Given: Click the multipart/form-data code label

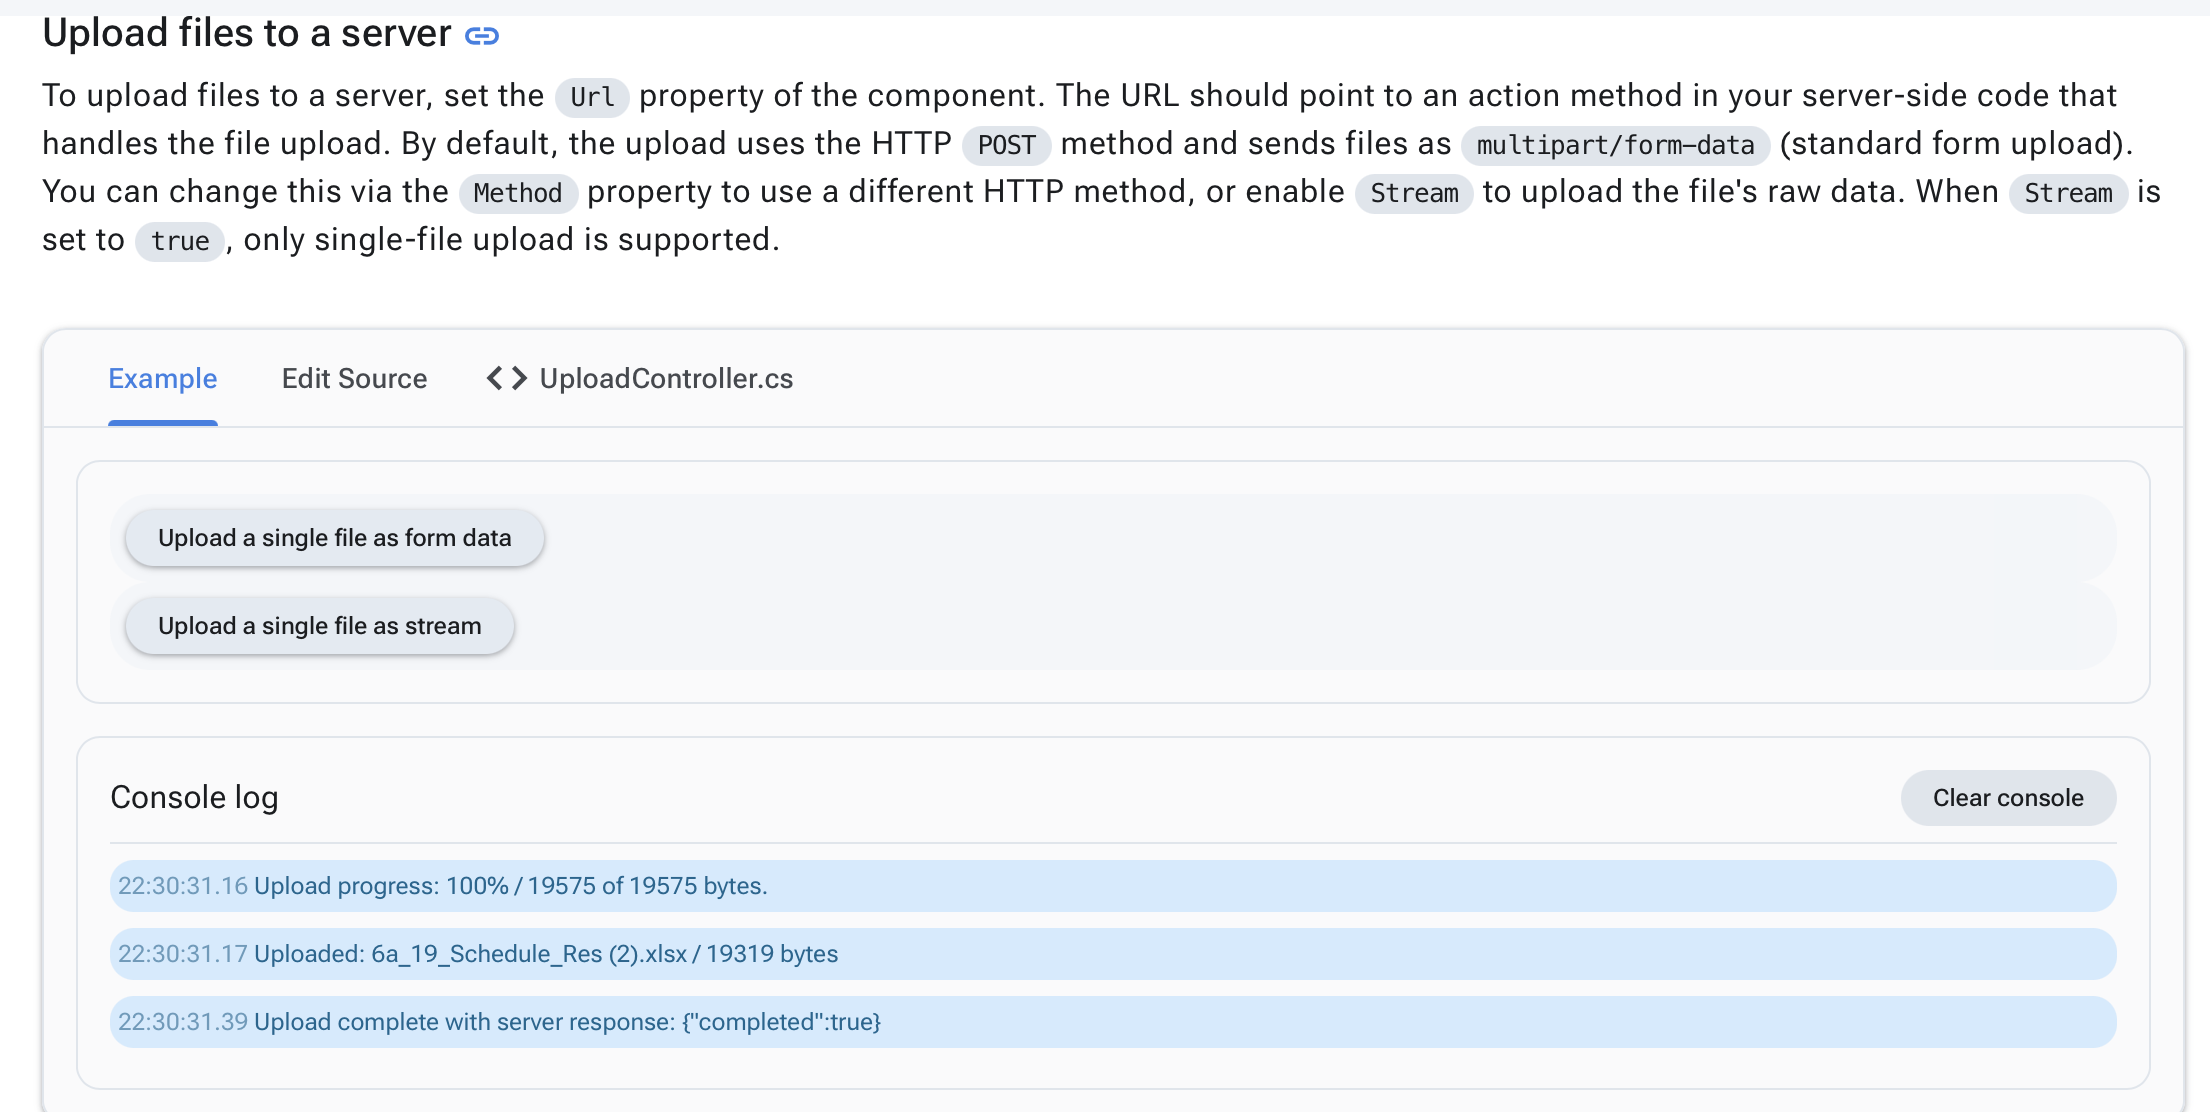Looking at the screenshot, I should point(1615,145).
